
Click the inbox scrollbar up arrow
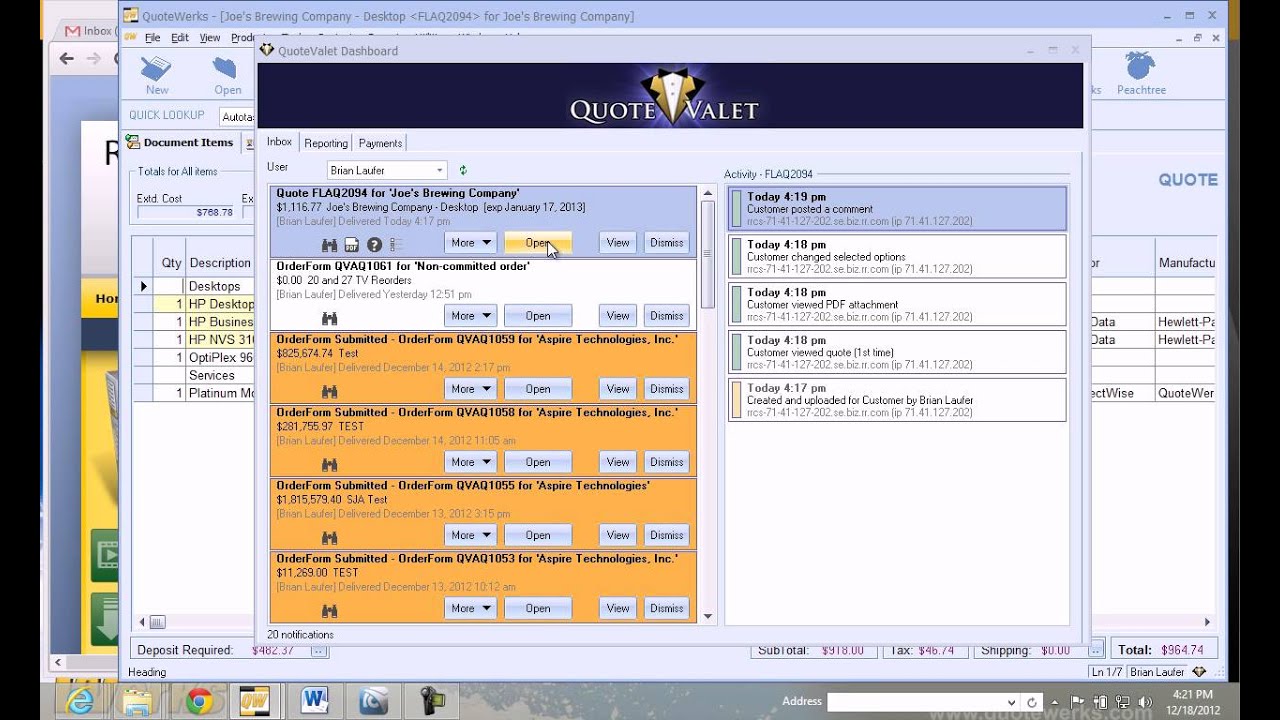tap(708, 193)
